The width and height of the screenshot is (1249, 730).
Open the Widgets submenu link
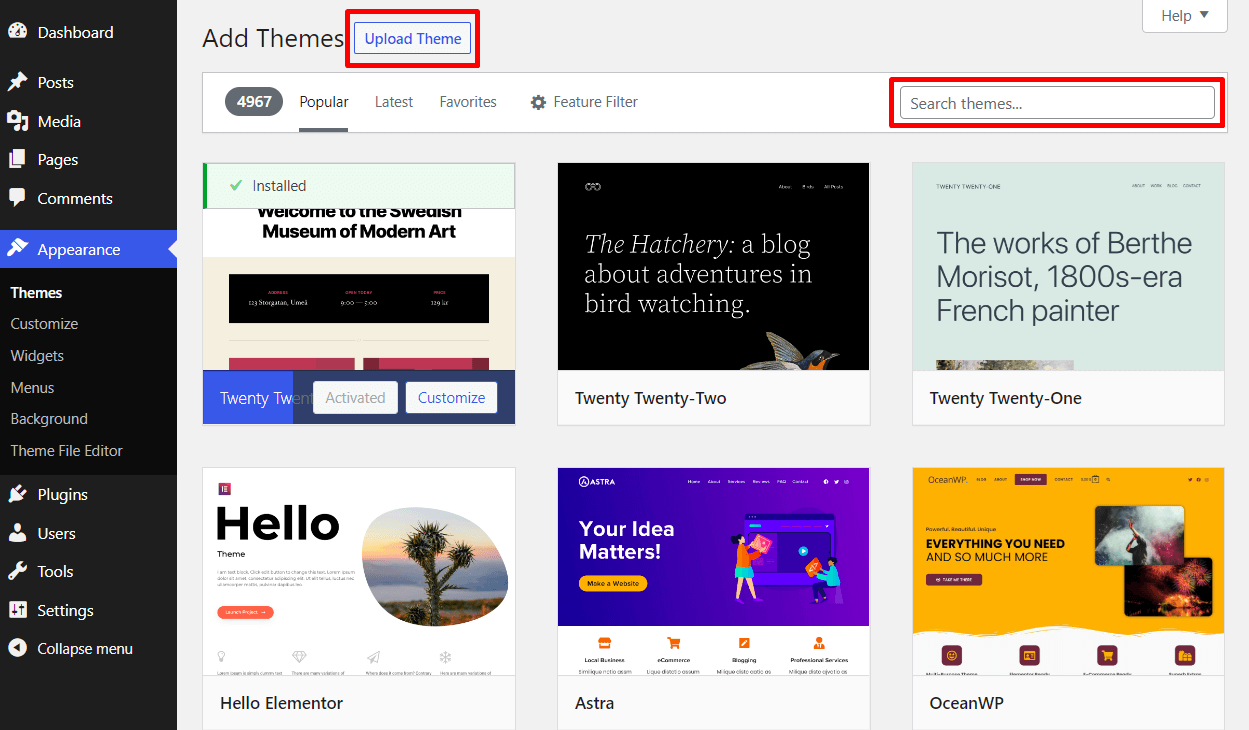(37, 356)
